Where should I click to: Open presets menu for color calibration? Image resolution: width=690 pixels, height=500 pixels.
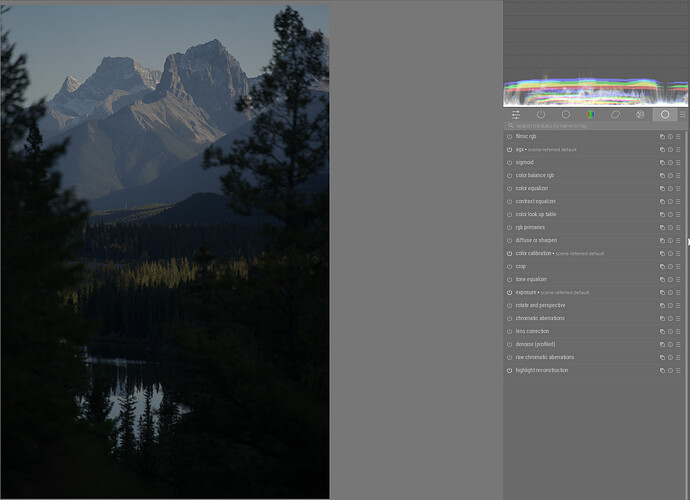[x=678, y=254]
